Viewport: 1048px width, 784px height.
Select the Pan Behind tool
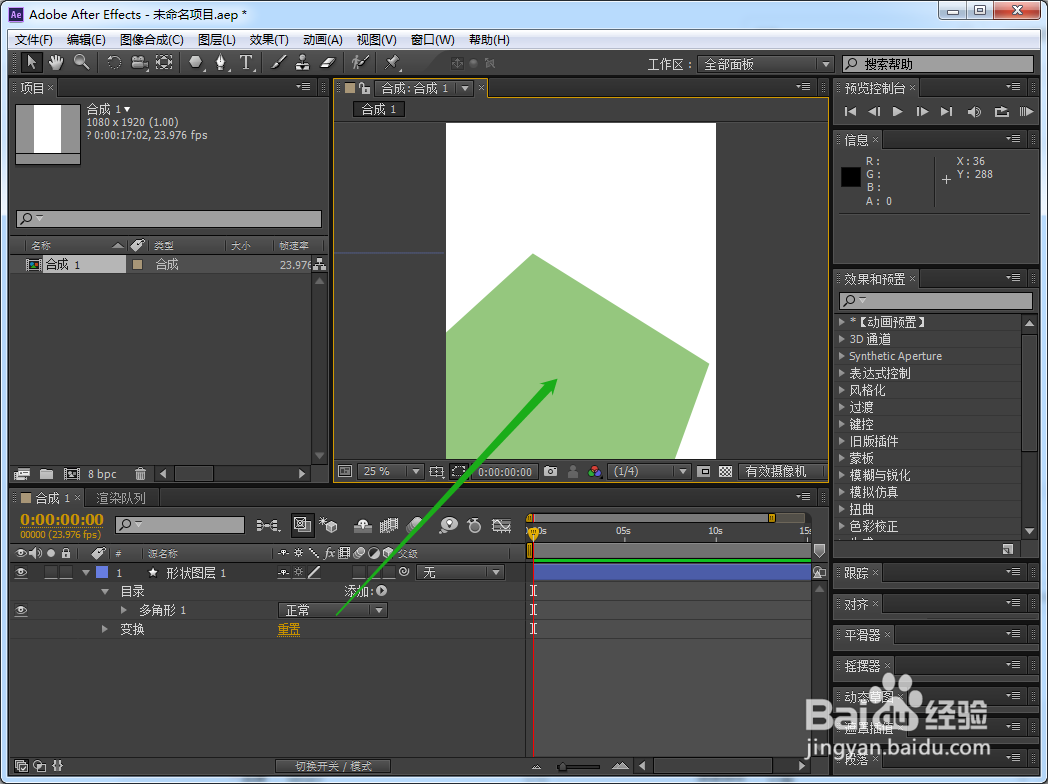point(164,63)
